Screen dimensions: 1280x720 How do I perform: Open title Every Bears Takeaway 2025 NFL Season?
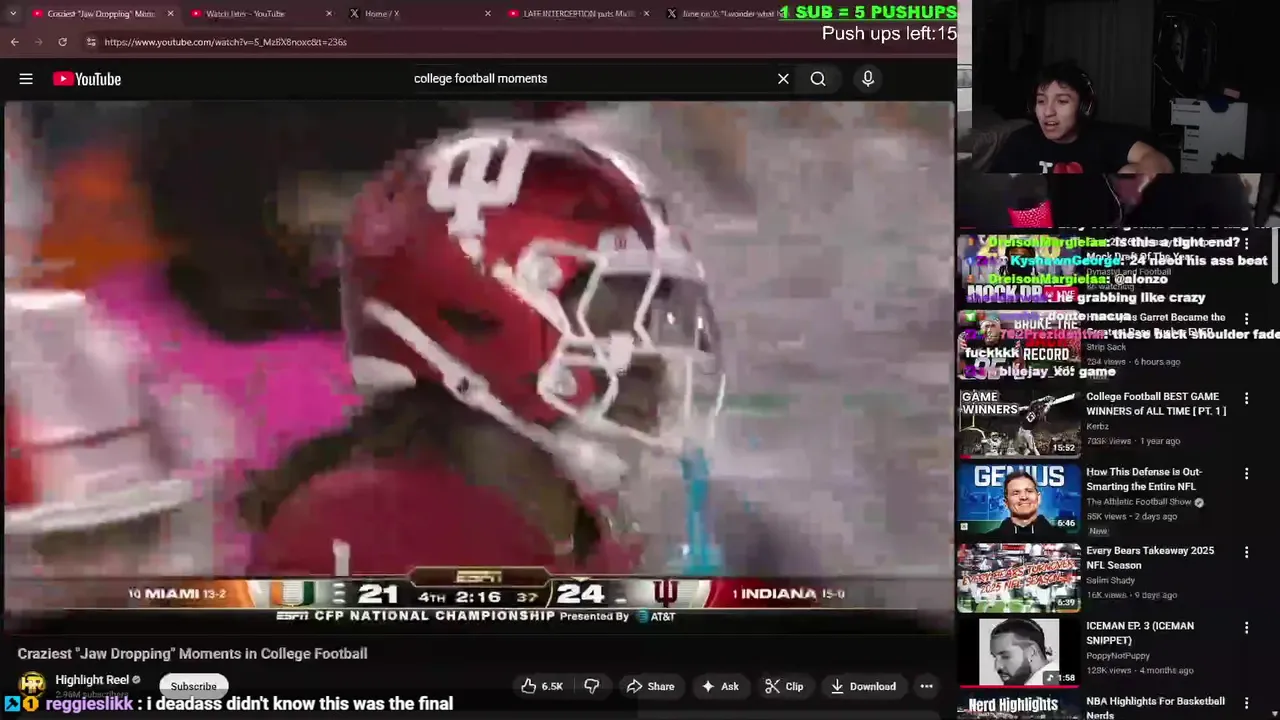[1150, 558]
